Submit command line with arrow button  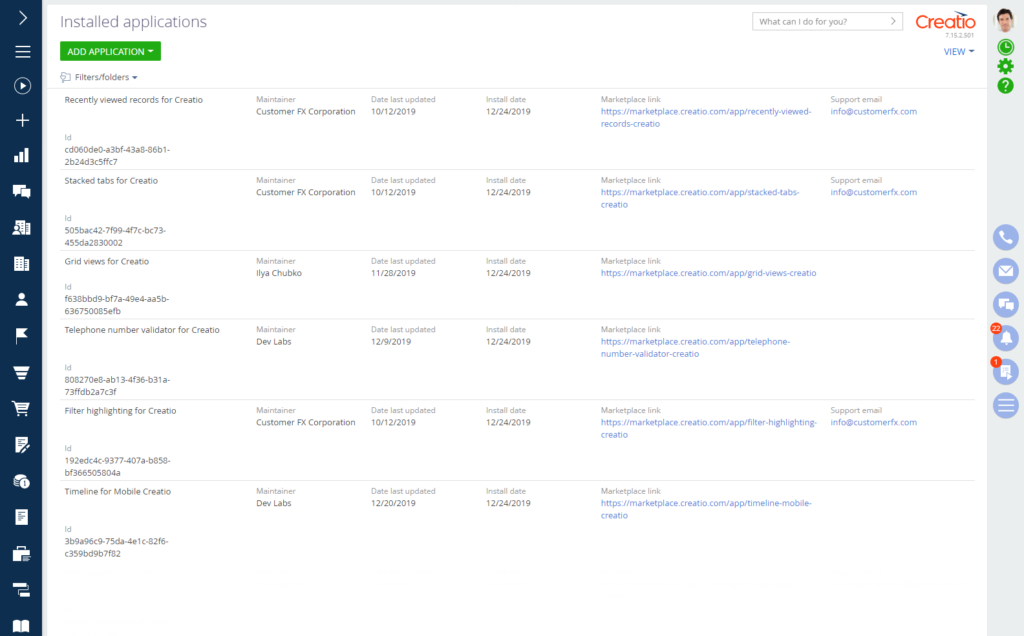[893, 22]
